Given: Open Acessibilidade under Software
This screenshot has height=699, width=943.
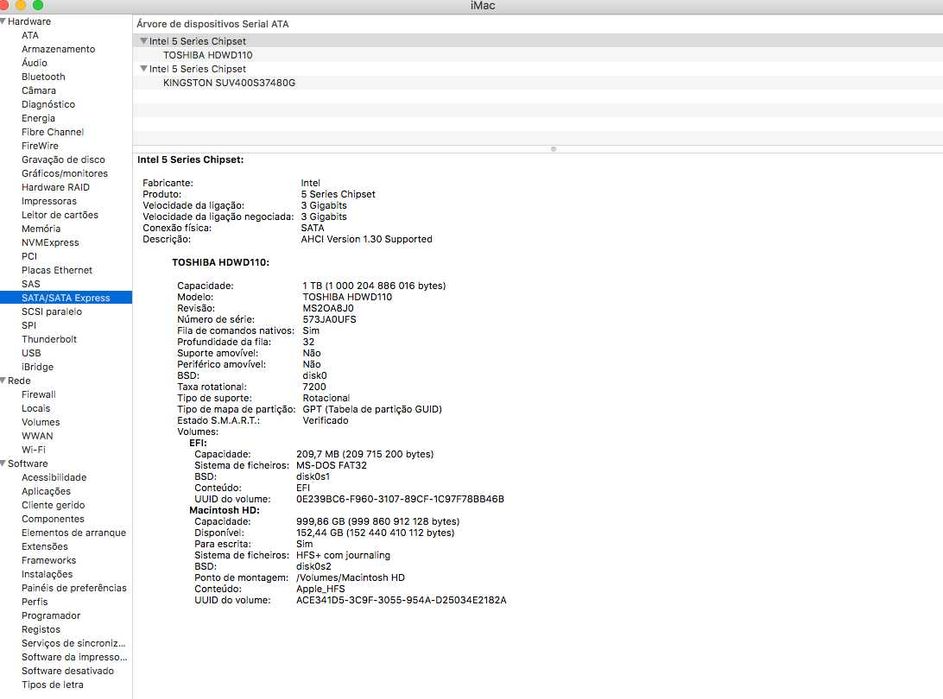Looking at the screenshot, I should click(x=54, y=478).
